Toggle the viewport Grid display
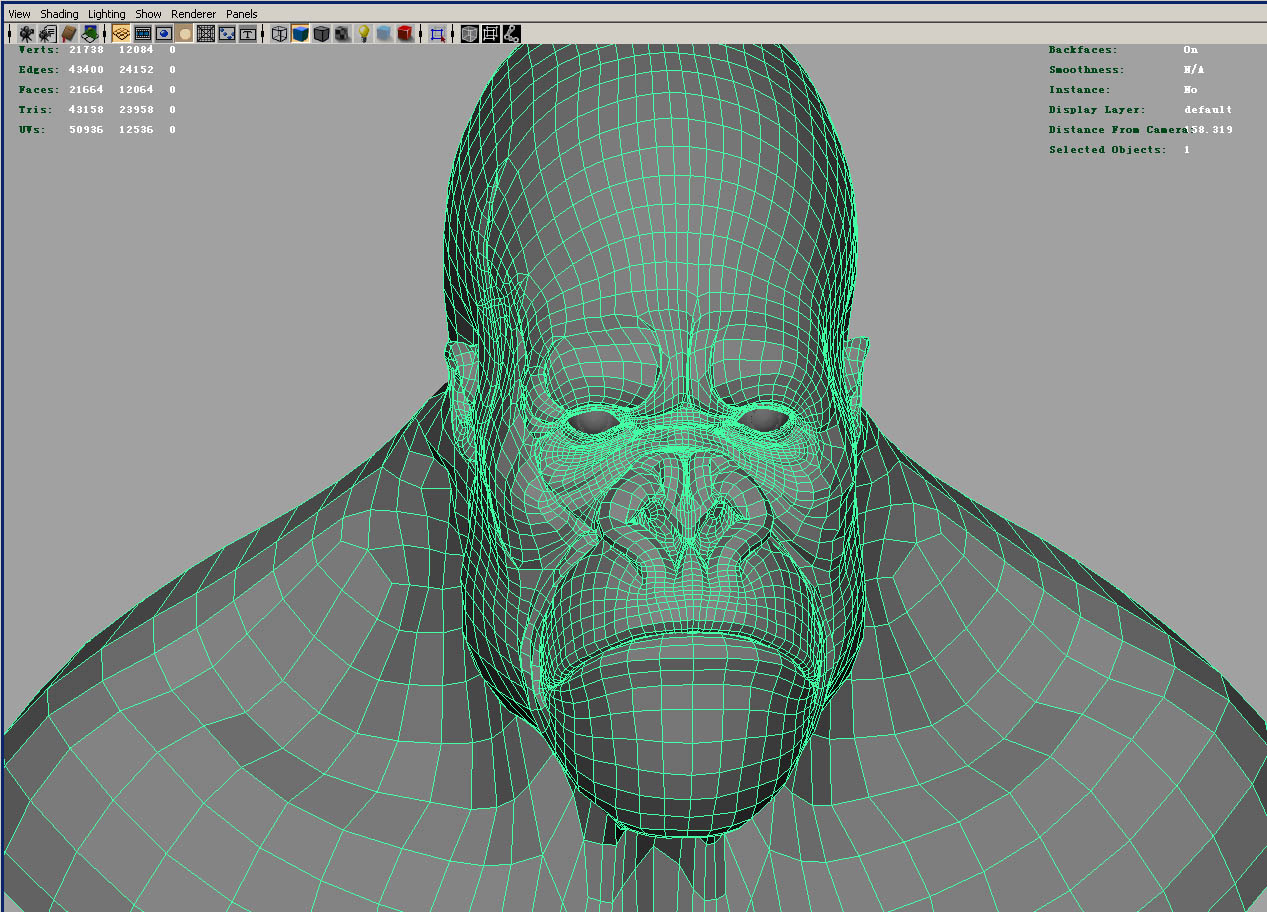 click(121, 34)
